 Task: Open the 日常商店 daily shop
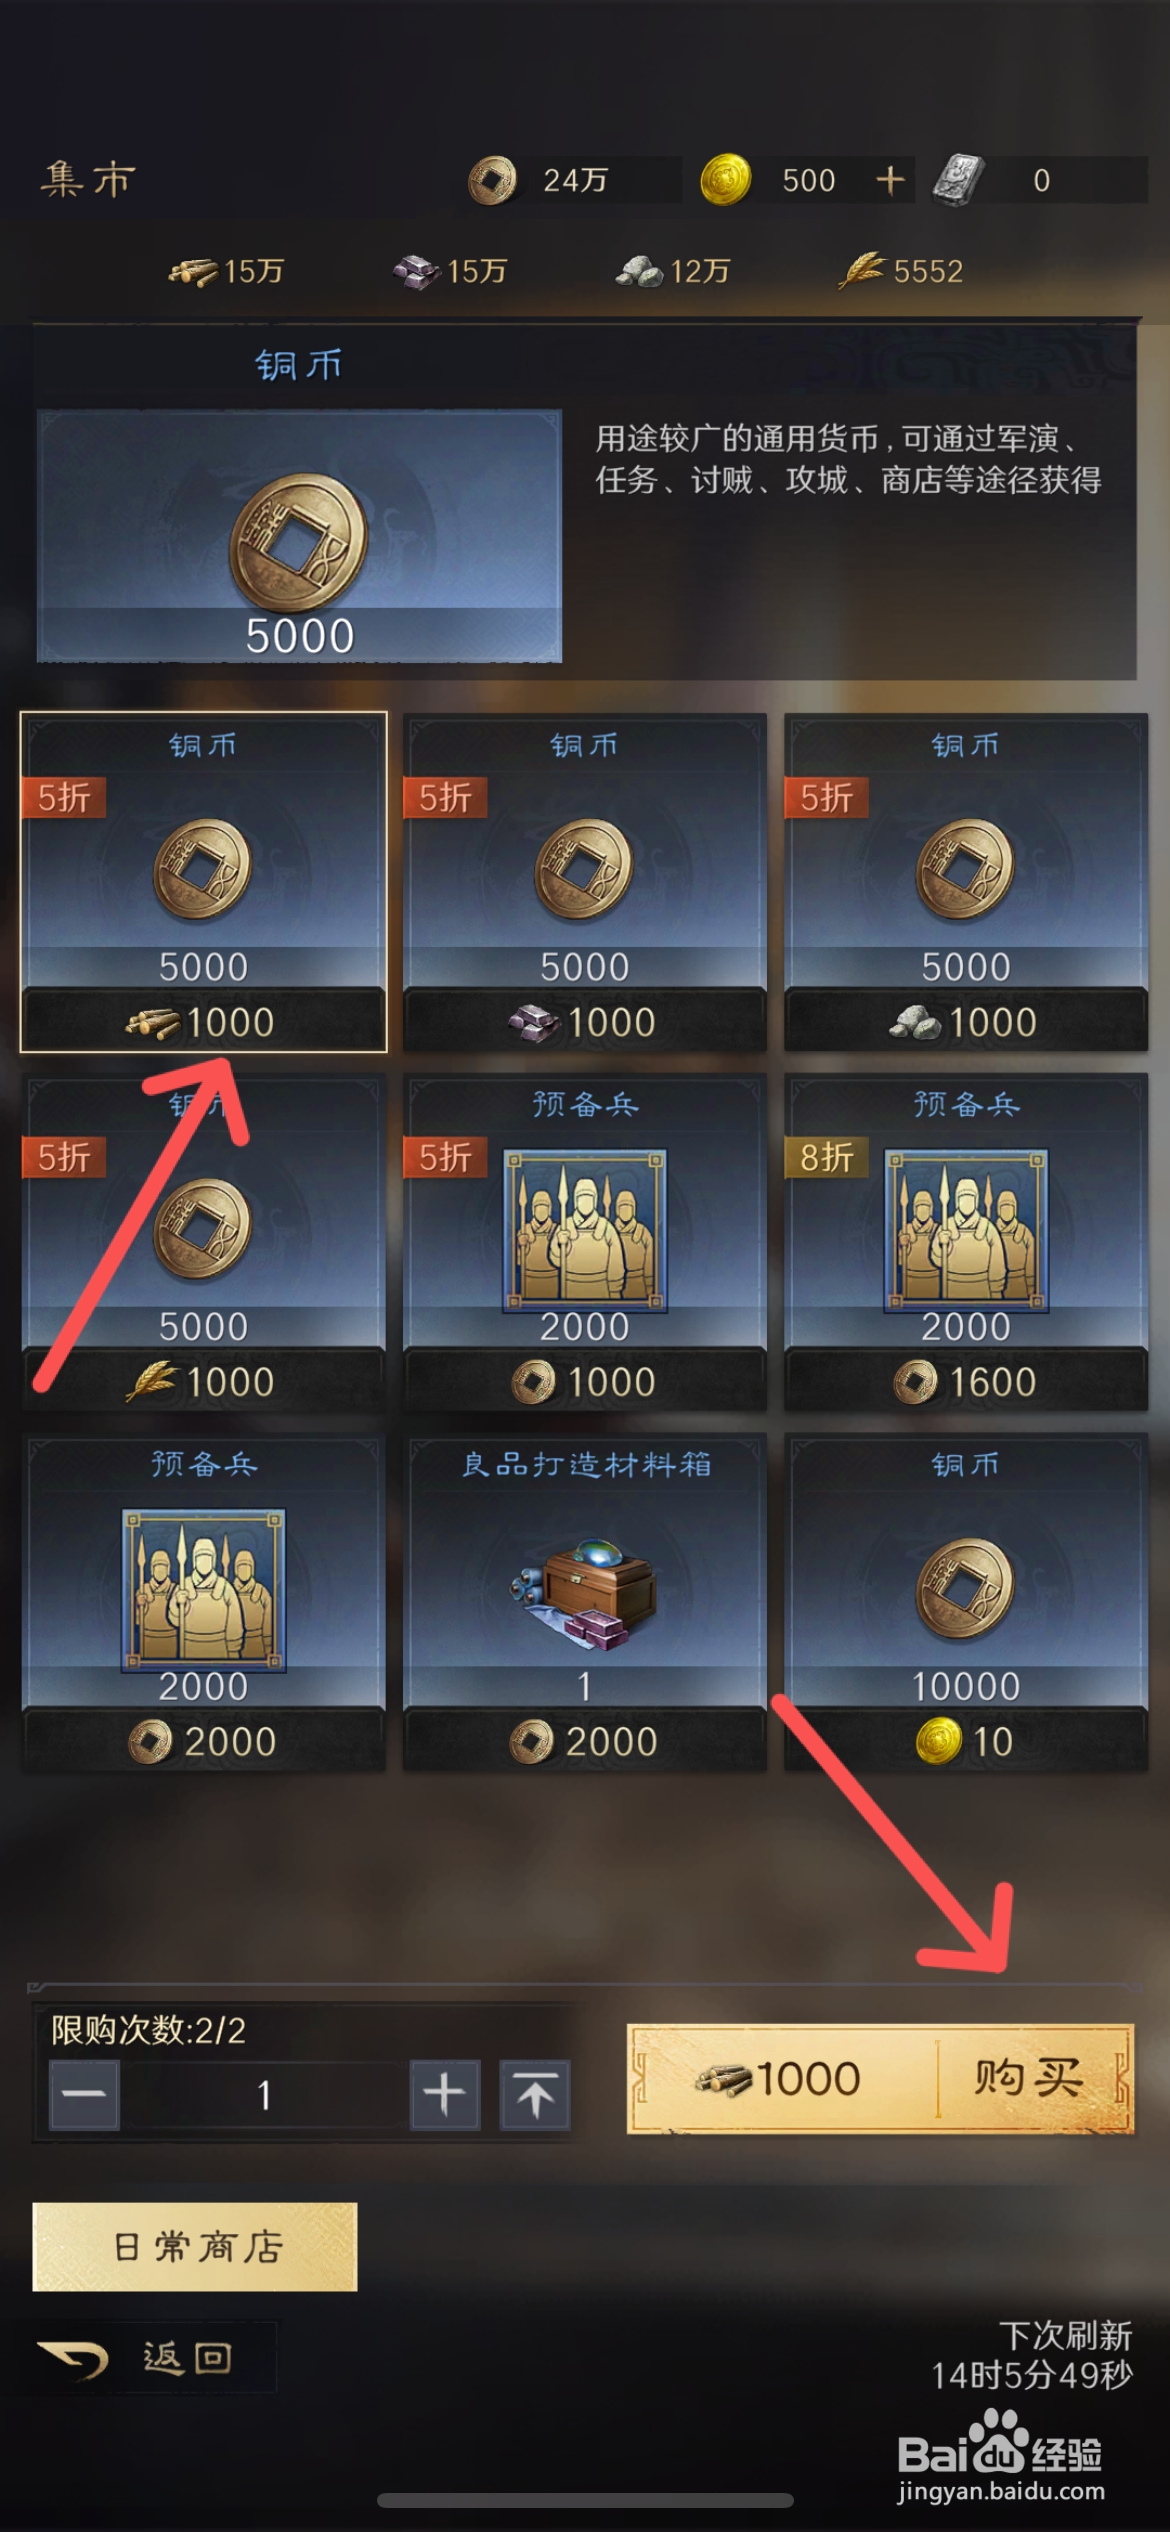tap(195, 2246)
